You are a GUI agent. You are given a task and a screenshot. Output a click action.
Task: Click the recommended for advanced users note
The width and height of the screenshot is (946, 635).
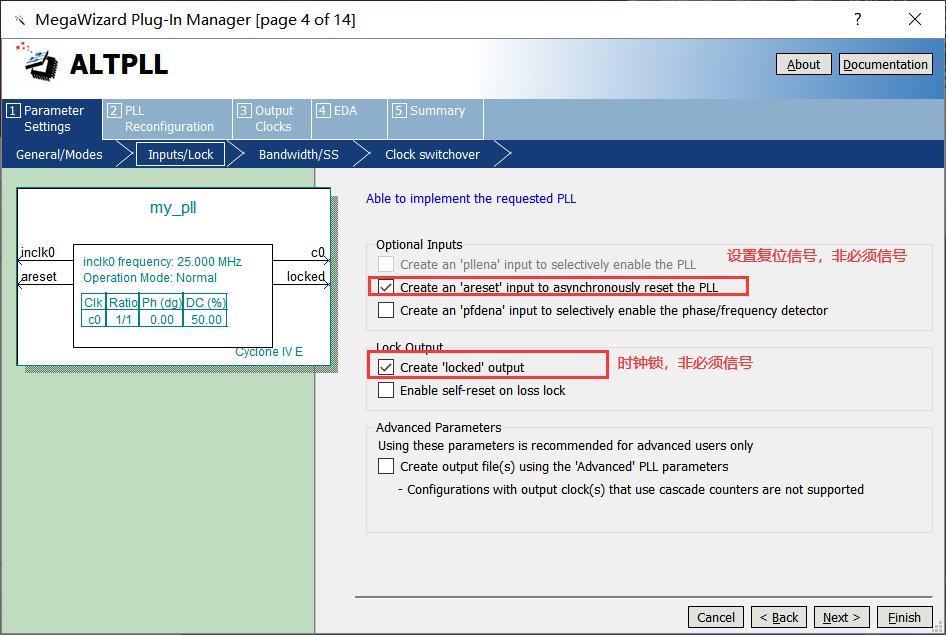[x=565, y=446]
